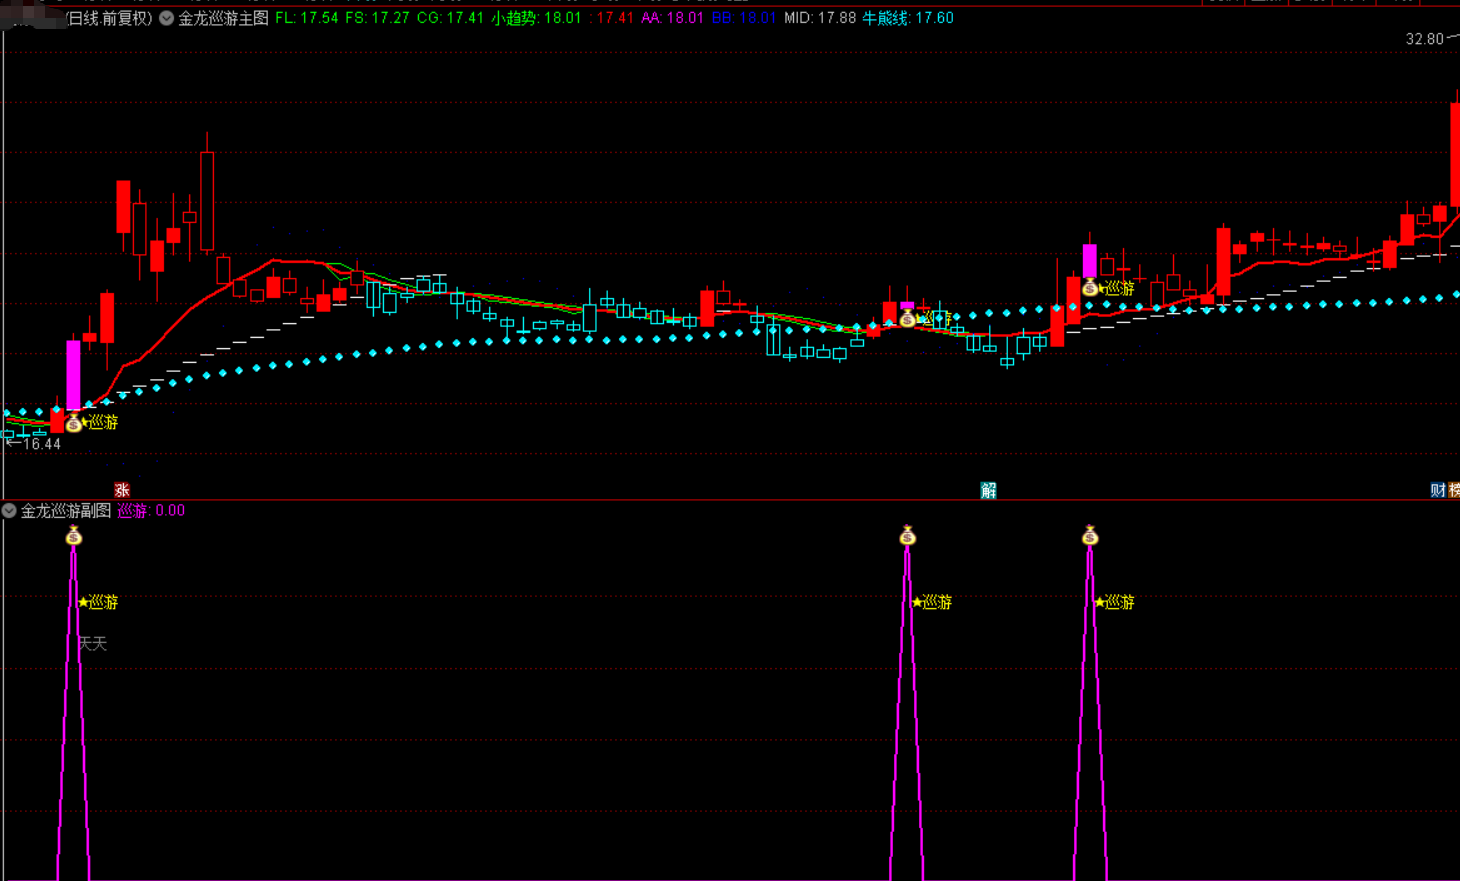Select the second 巡游 star label in sub-chart

pos(932,602)
